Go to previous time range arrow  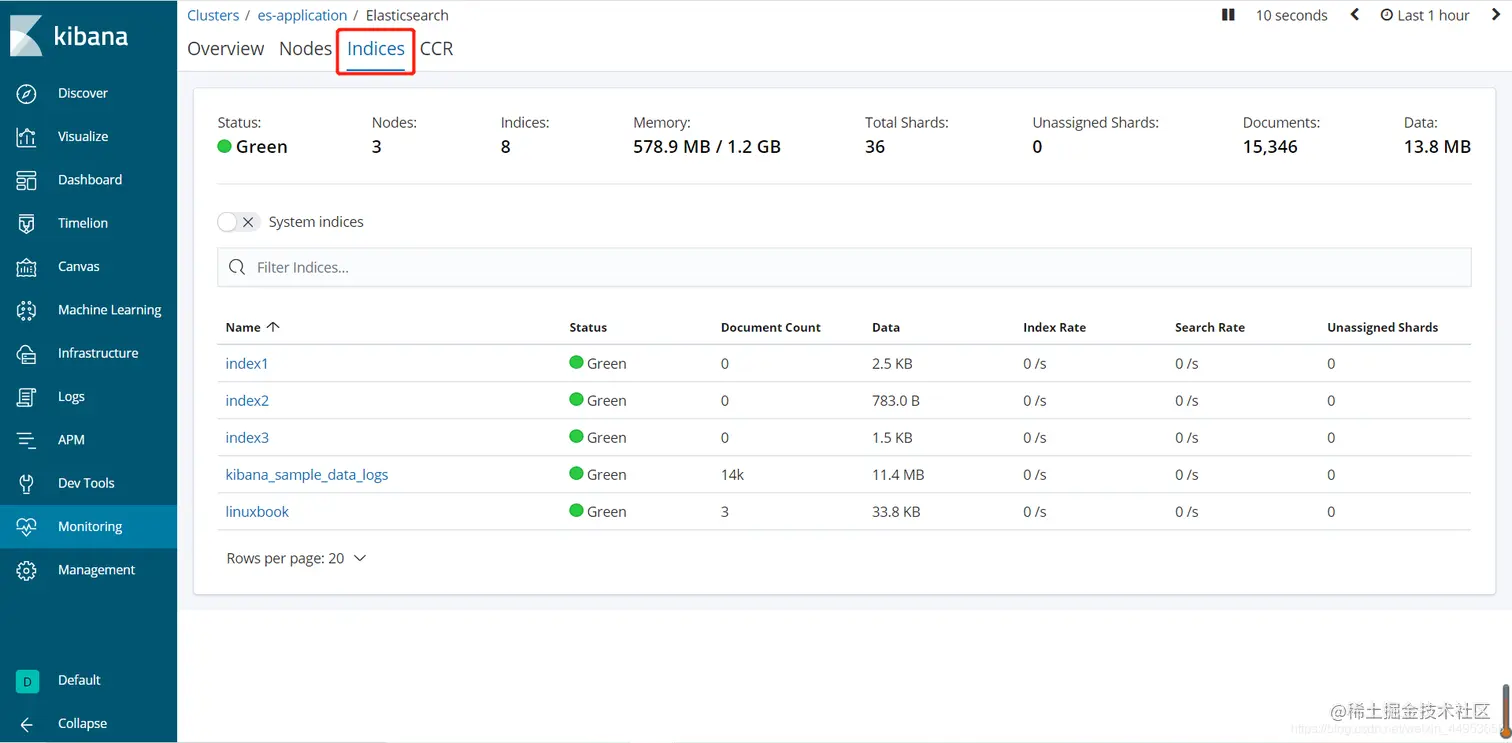click(1355, 15)
